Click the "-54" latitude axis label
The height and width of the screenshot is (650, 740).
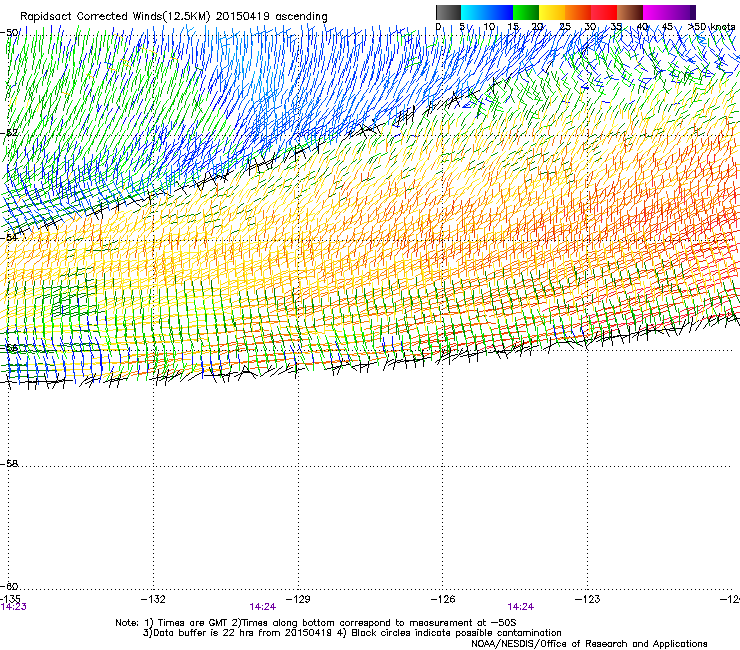[x=9, y=237]
